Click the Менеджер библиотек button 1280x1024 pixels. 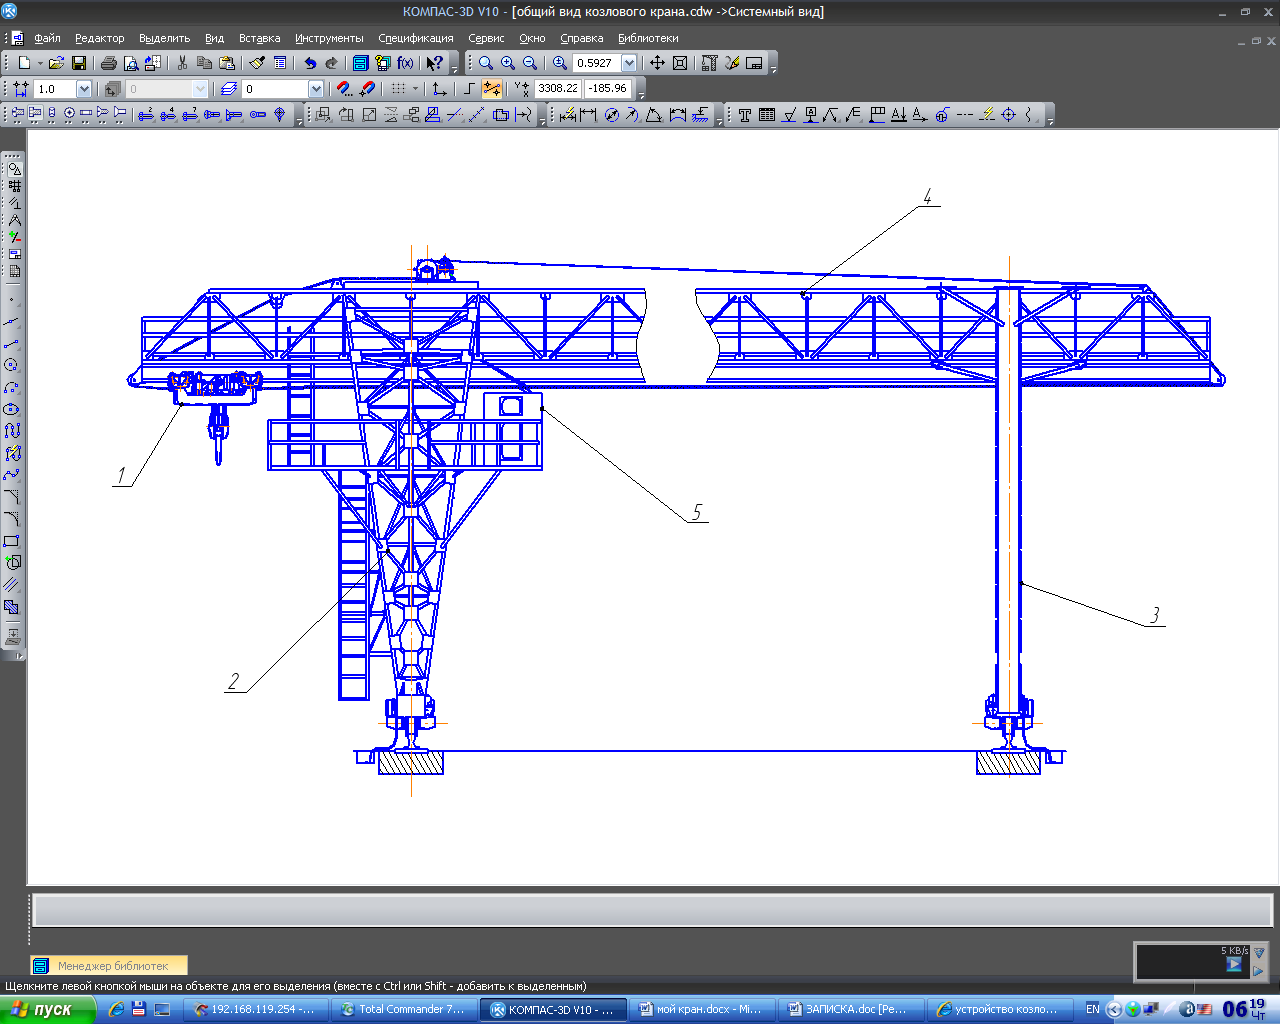[109, 966]
